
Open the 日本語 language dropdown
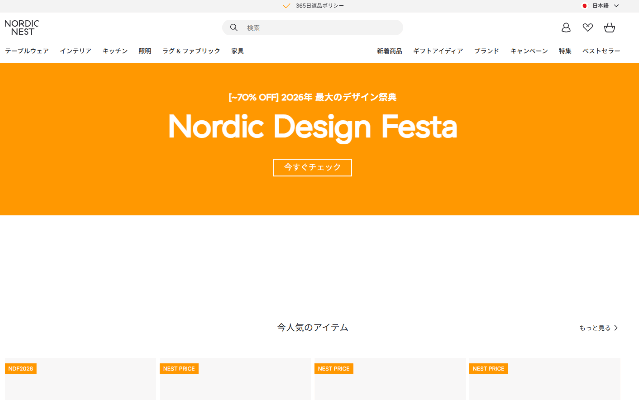tap(605, 6)
